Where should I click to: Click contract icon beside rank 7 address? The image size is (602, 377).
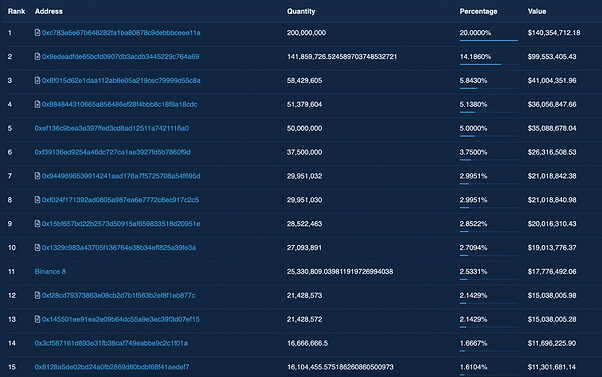37,176
